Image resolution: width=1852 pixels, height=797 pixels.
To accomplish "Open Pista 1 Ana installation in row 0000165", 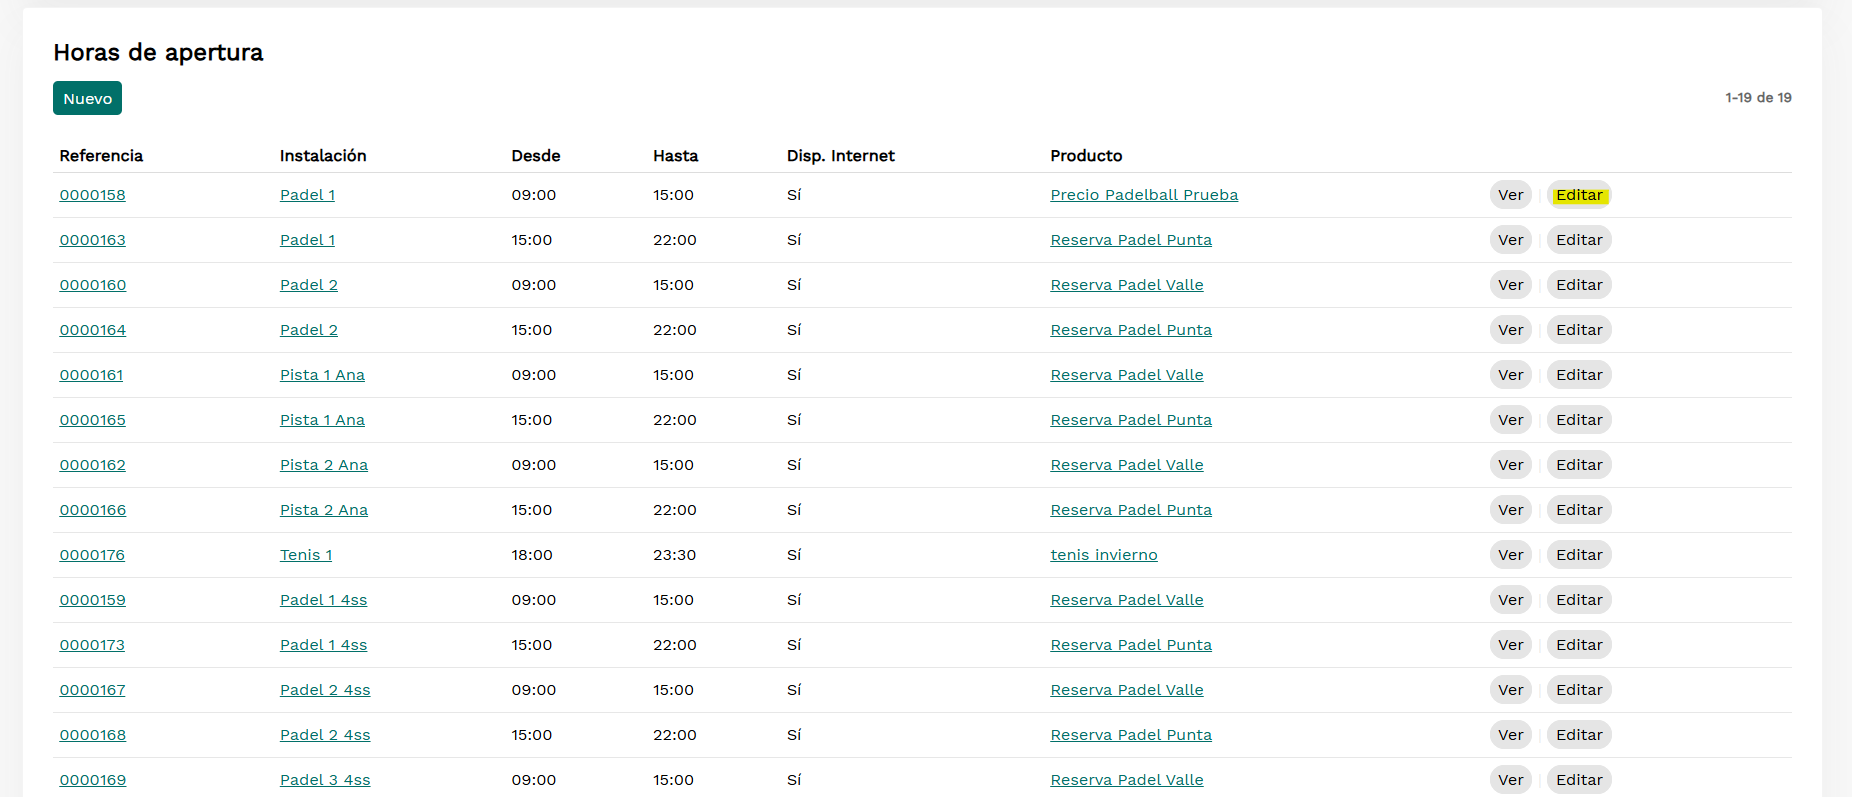I will (x=322, y=420).
